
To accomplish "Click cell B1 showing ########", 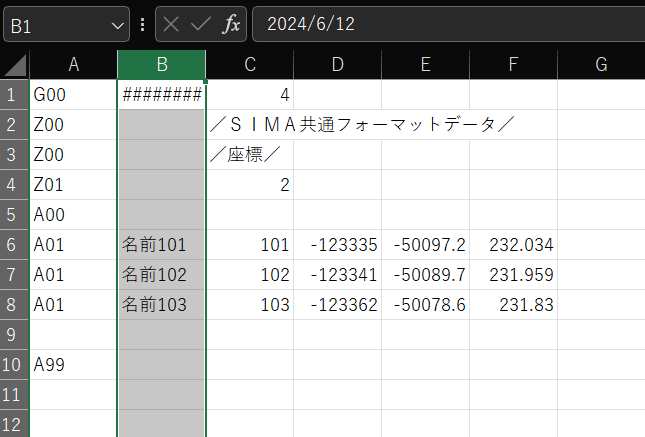I will (x=161, y=95).
